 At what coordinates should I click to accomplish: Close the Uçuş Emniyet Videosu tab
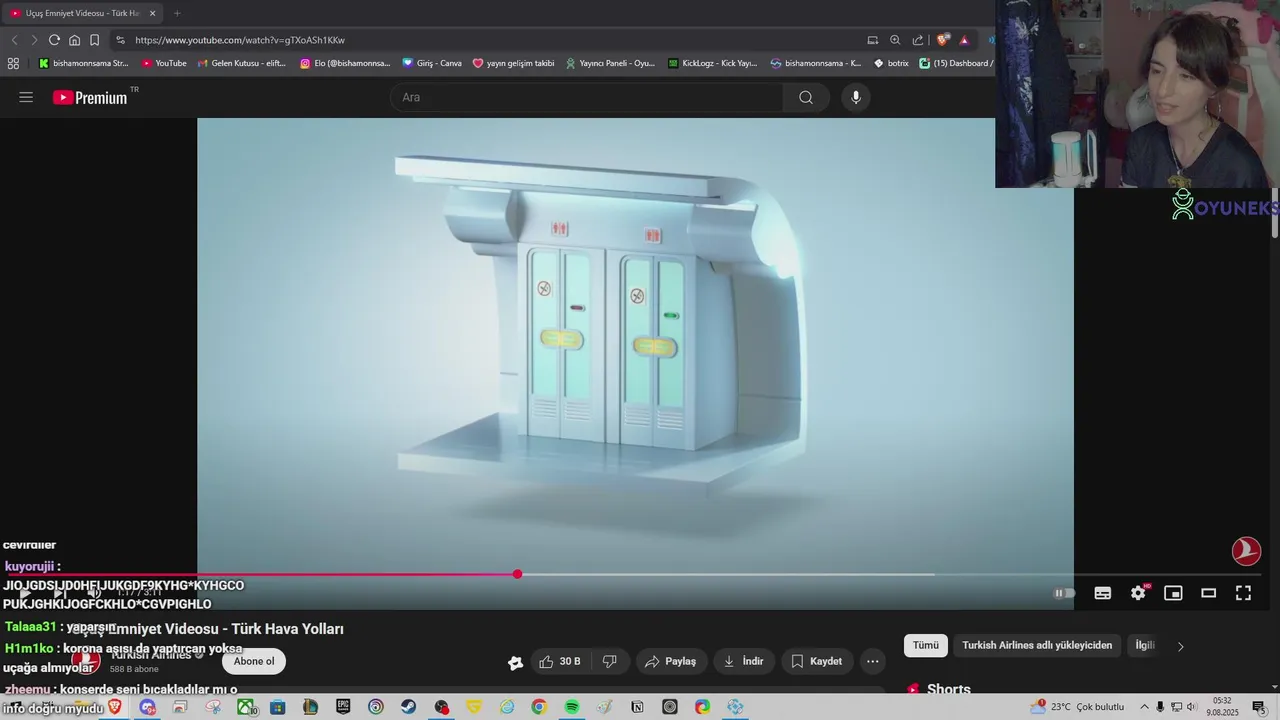point(152,13)
